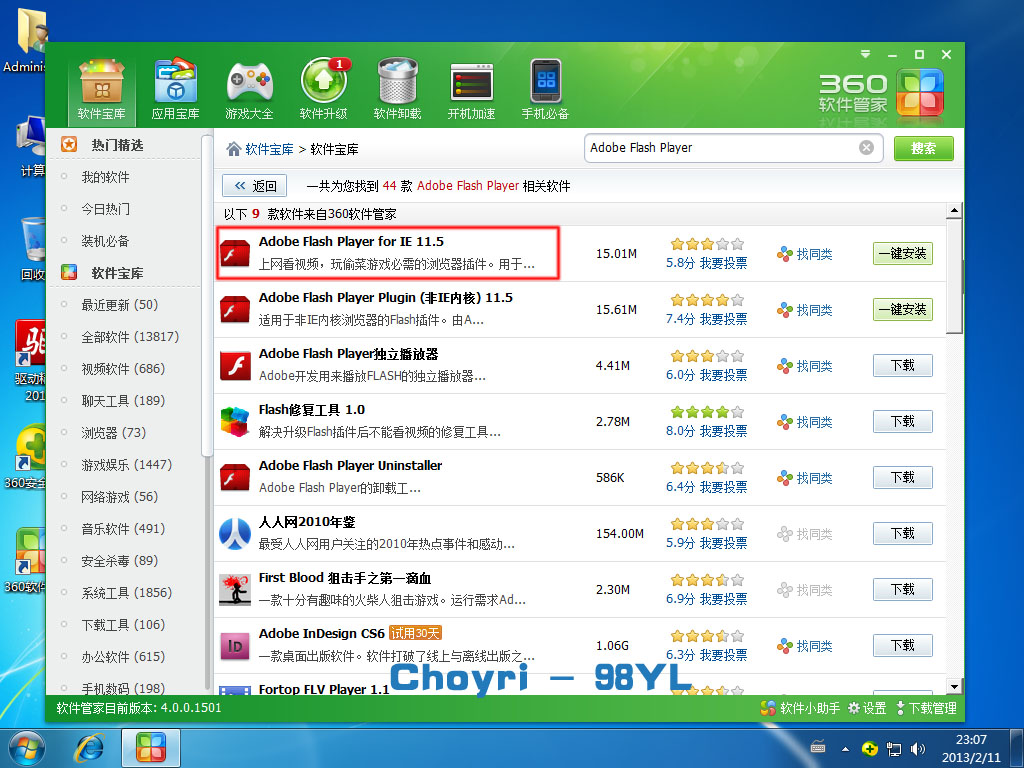
Task: Open the 软件升级 update icon
Action: point(323,82)
